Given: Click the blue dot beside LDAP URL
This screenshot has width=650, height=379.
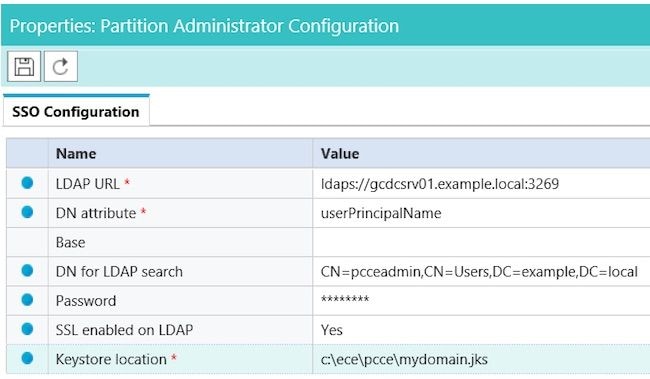Looking at the screenshot, I should point(27,183).
